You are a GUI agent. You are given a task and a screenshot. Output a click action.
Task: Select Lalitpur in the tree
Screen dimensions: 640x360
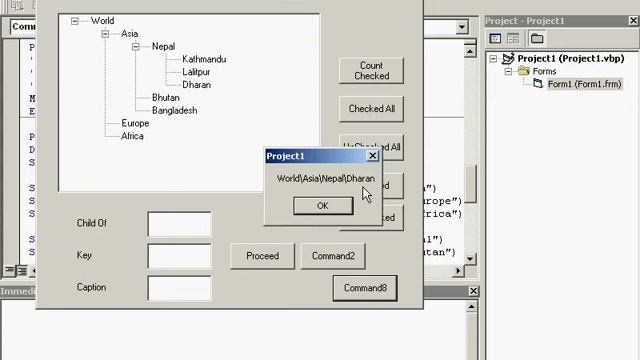[x=196, y=72]
